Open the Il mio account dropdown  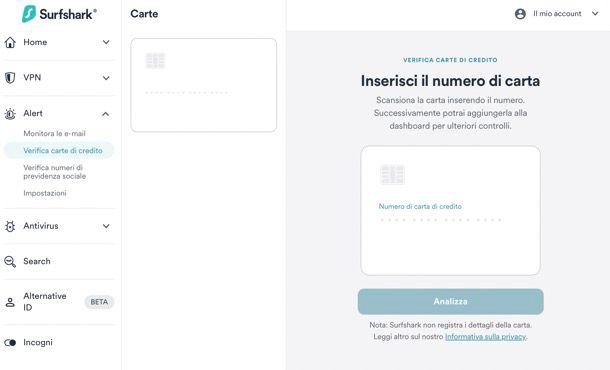tap(557, 14)
